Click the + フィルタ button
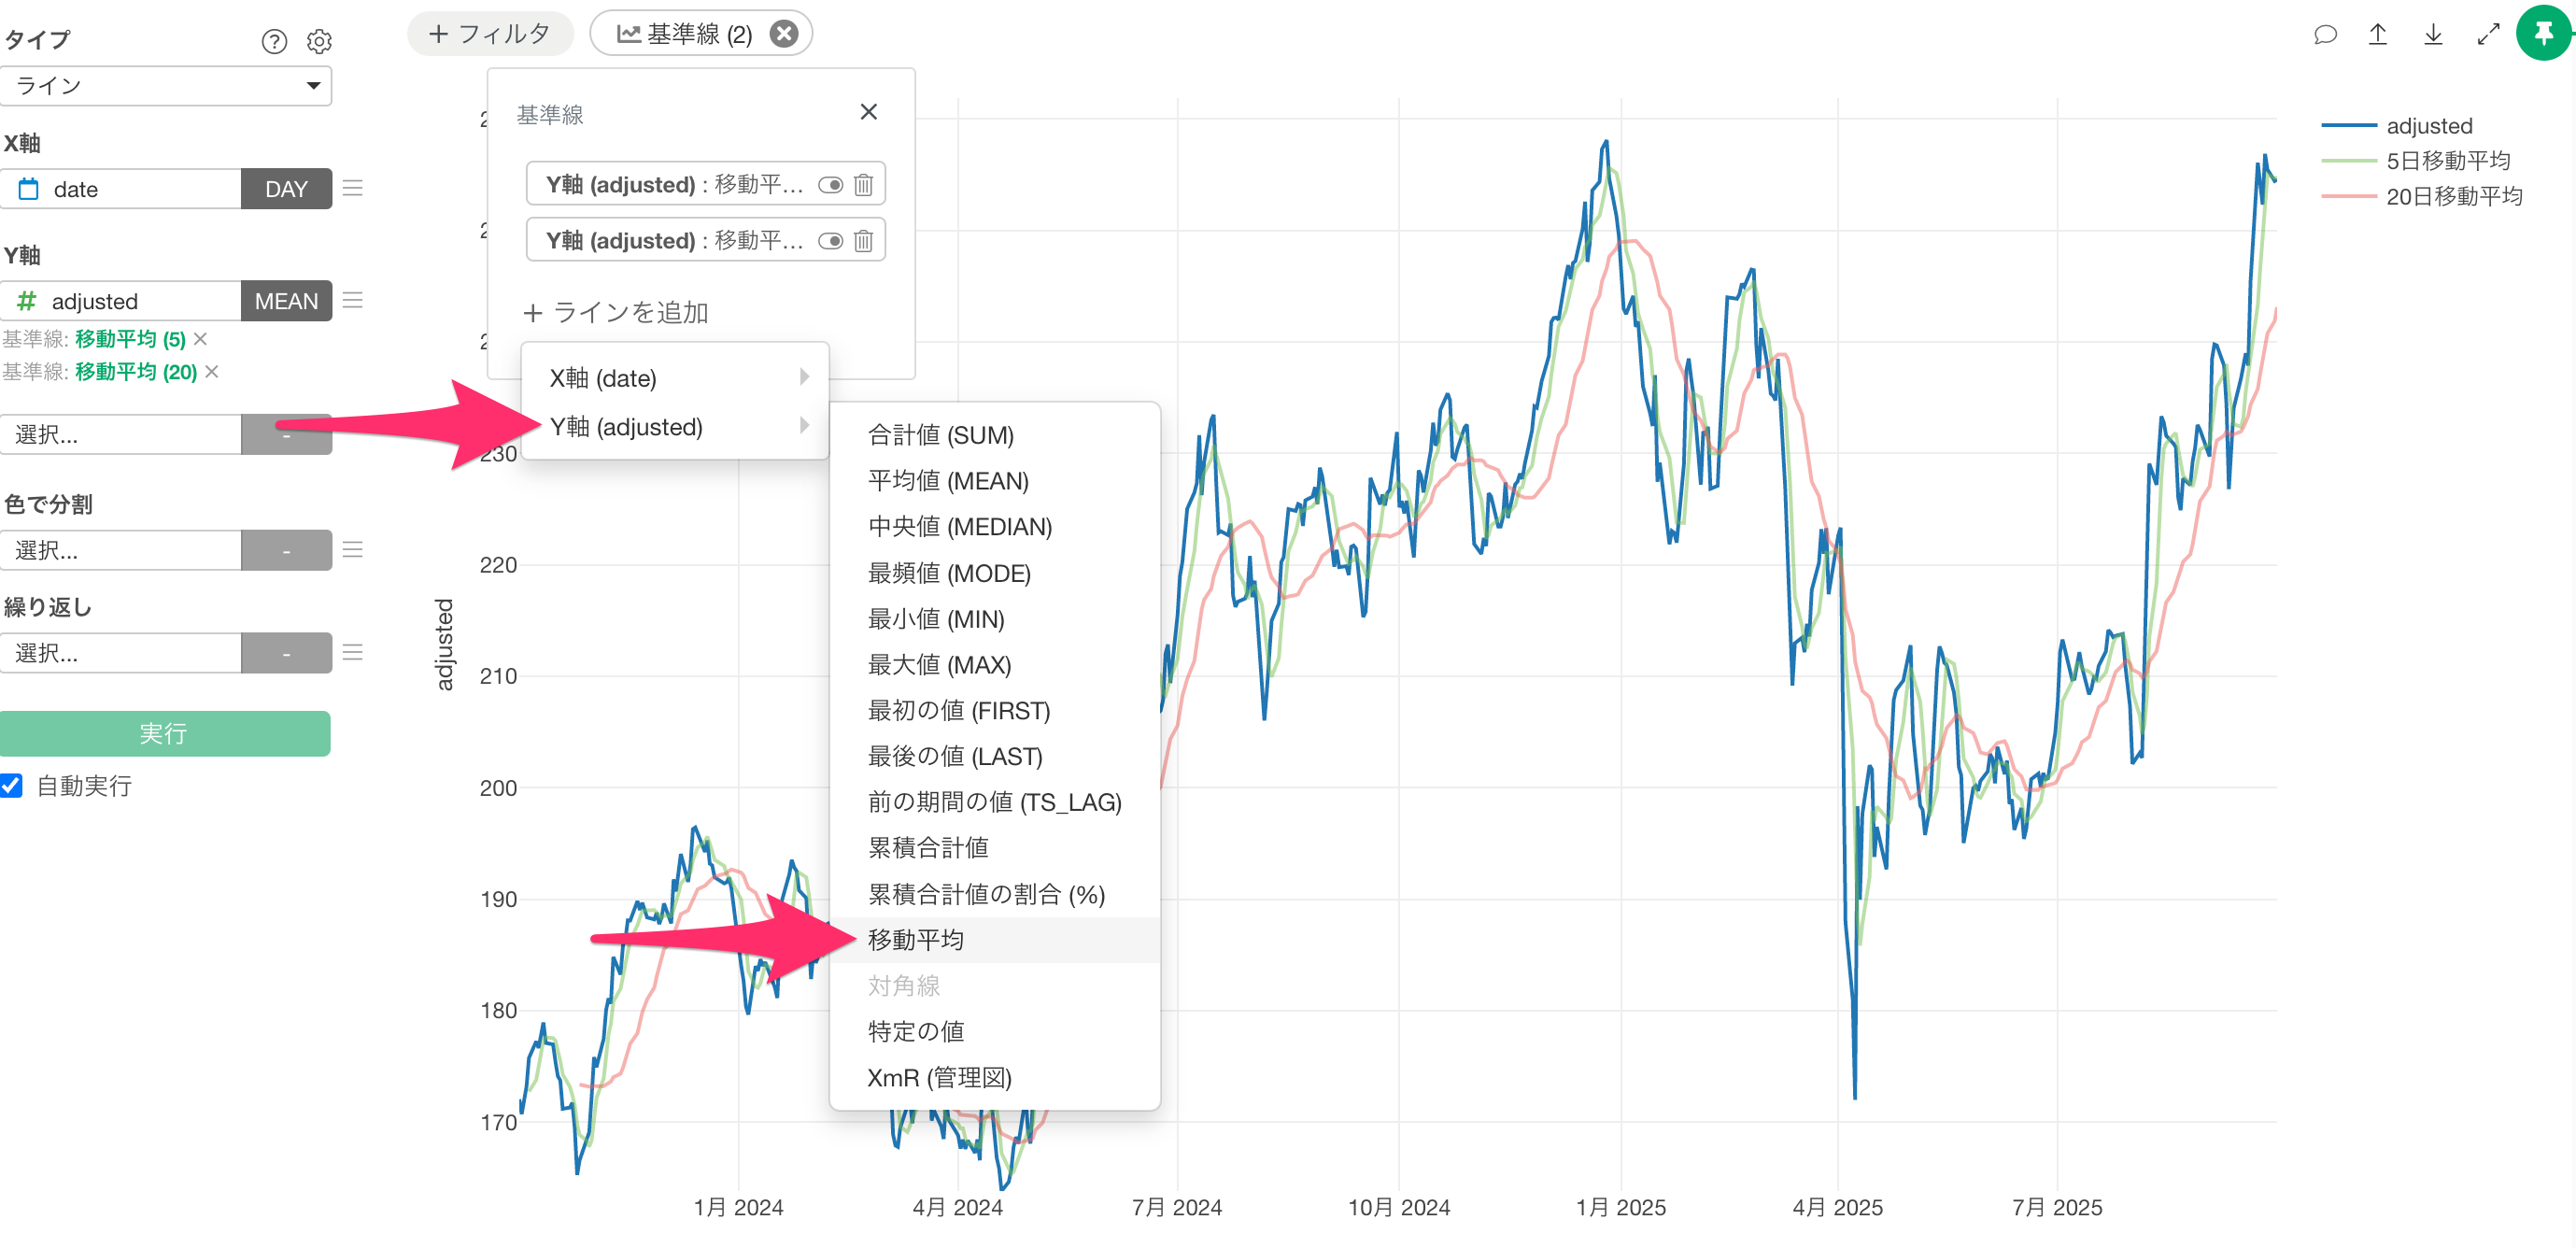Screen dimensions: 2576x1248 pos(490,34)
